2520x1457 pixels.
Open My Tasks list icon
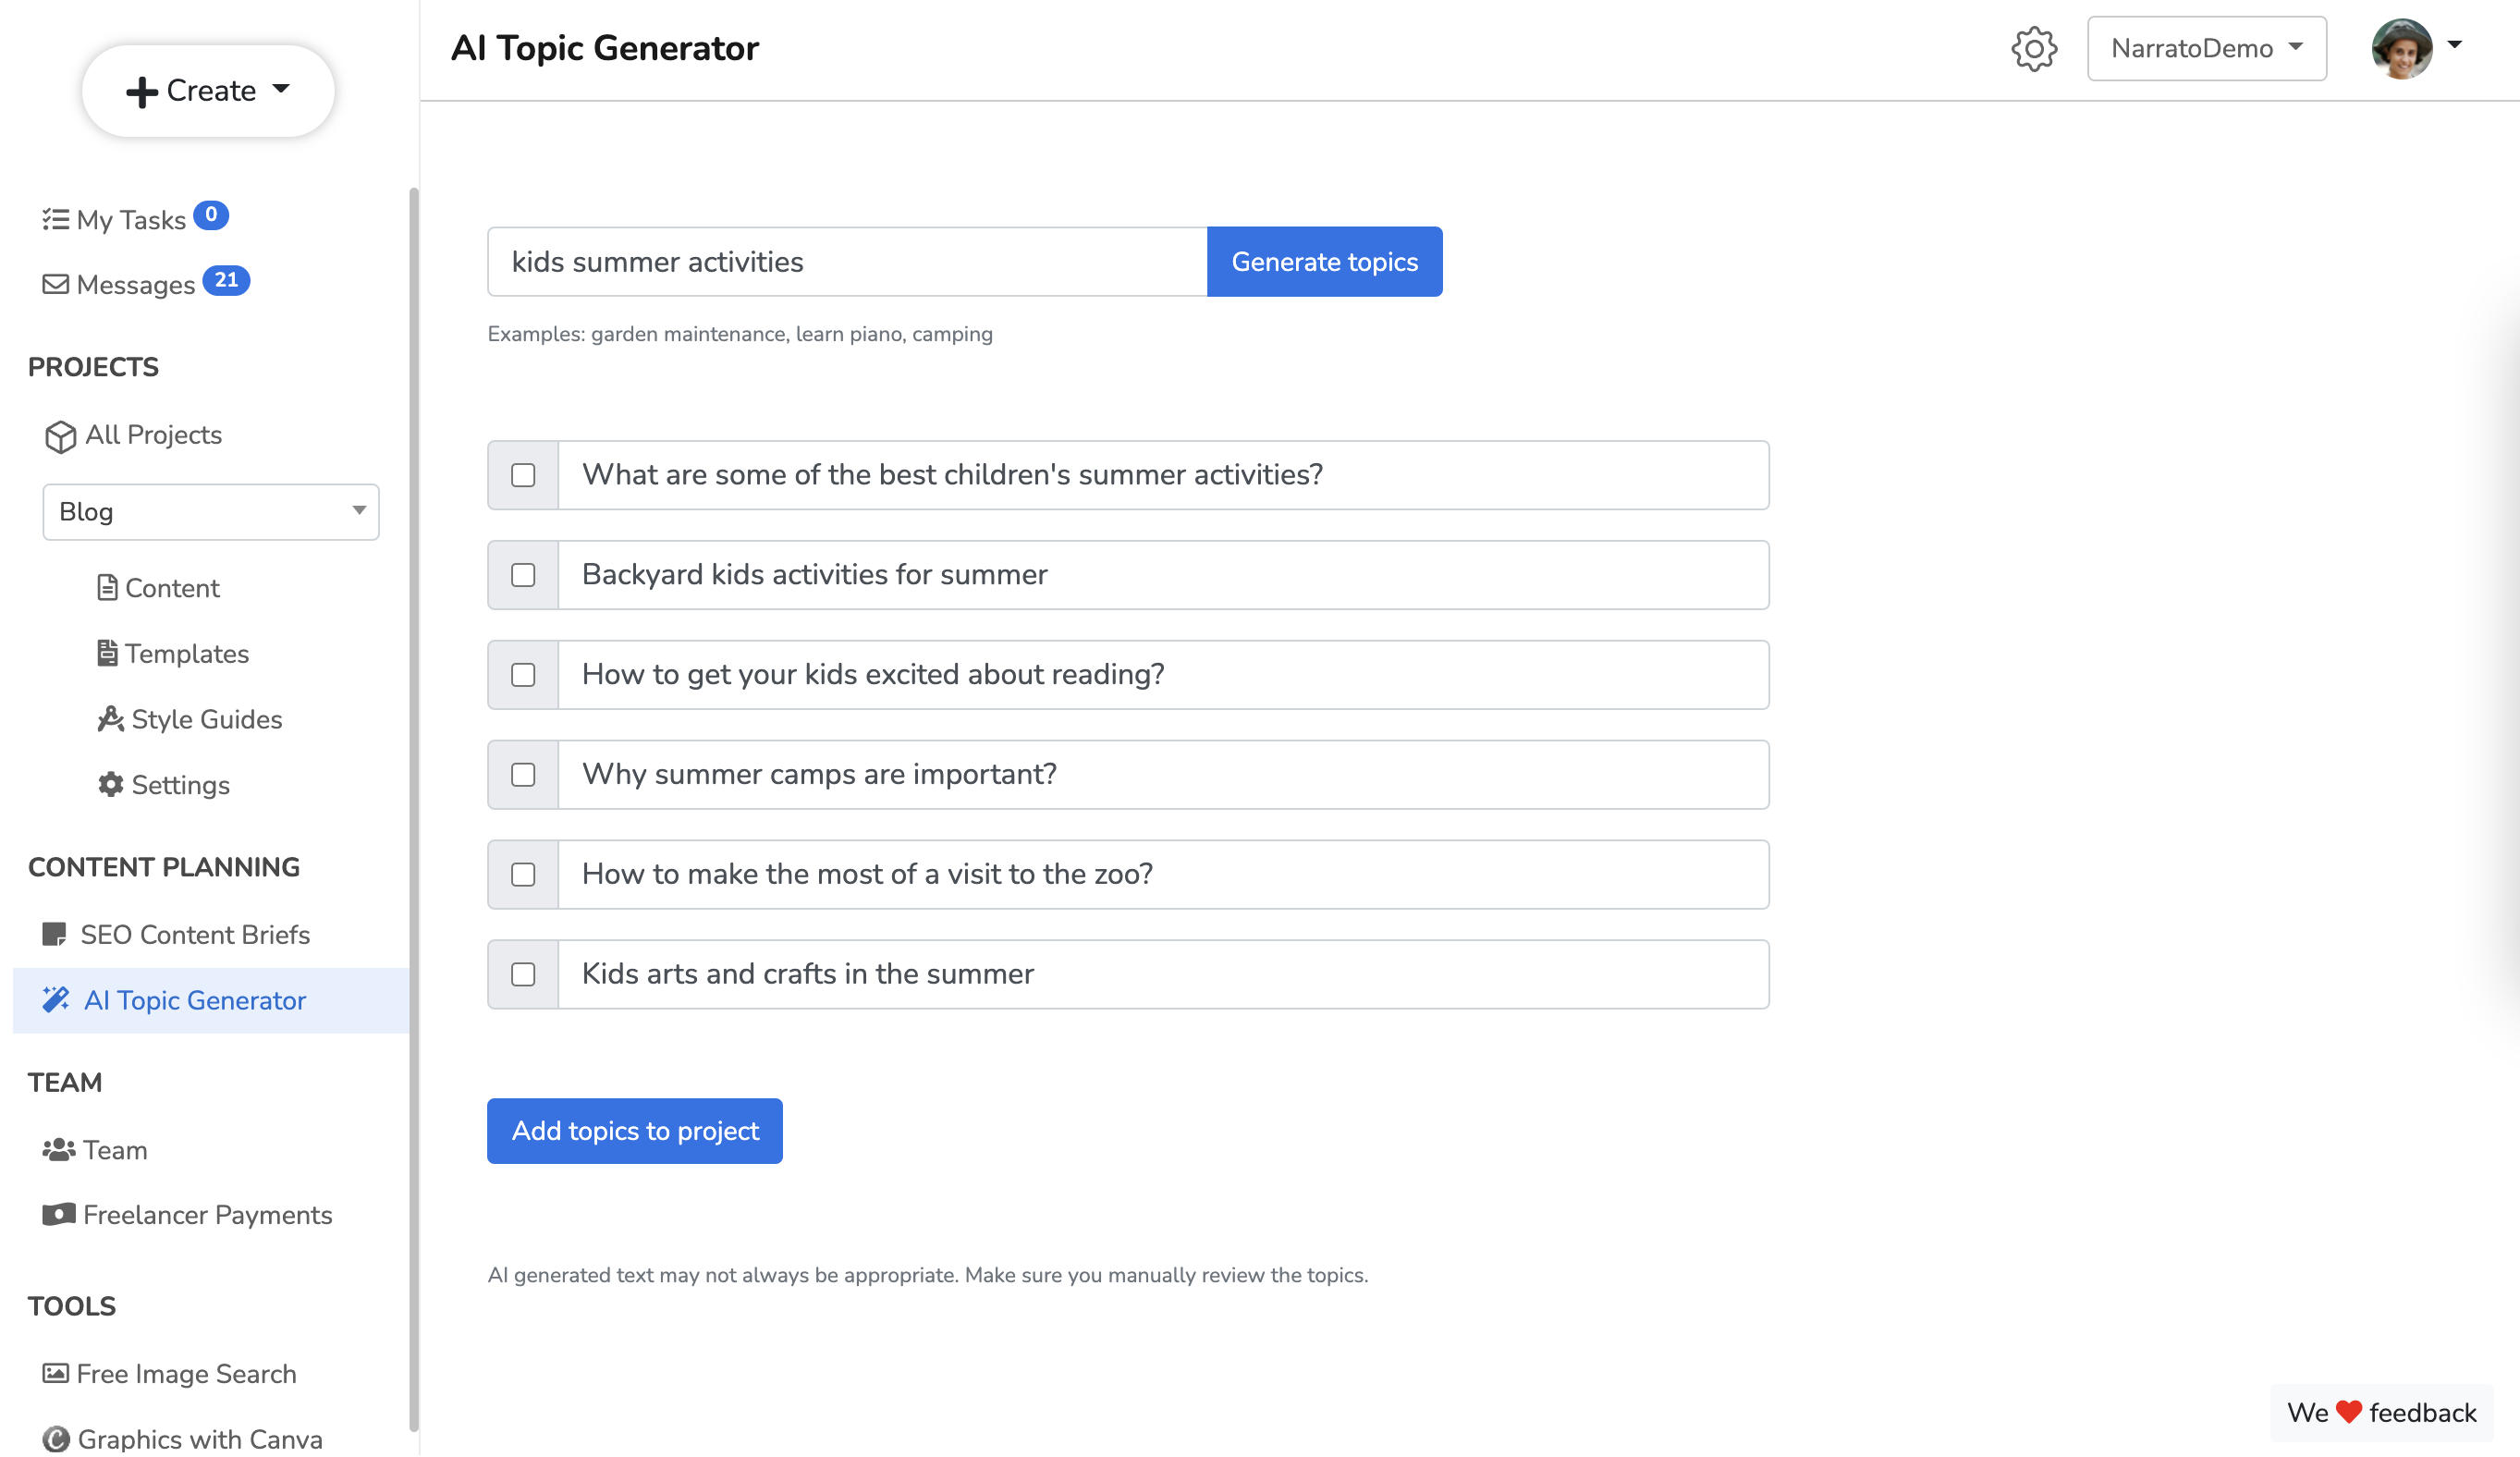click(56, 219)
